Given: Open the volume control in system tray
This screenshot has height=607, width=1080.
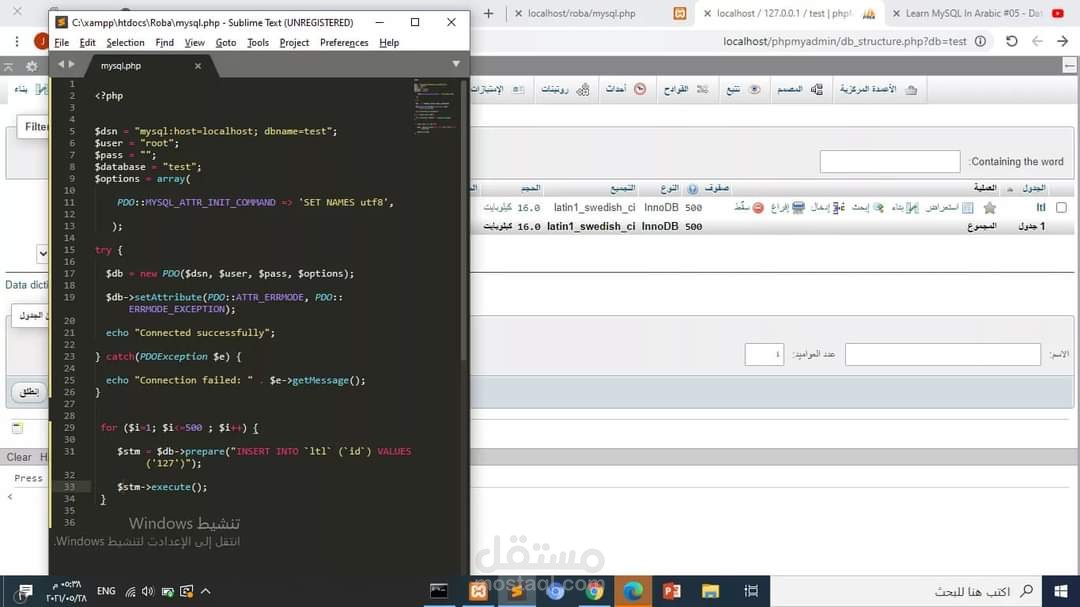Looking at the screenshot, I should 148,591.
